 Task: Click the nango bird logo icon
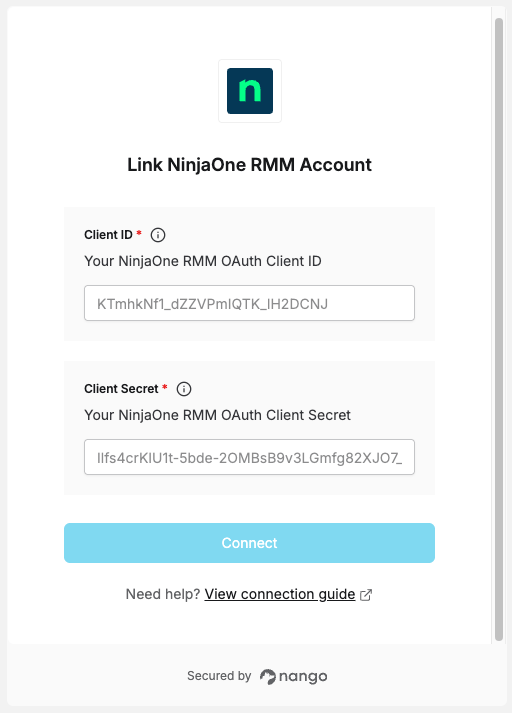(x=268, y=677)
